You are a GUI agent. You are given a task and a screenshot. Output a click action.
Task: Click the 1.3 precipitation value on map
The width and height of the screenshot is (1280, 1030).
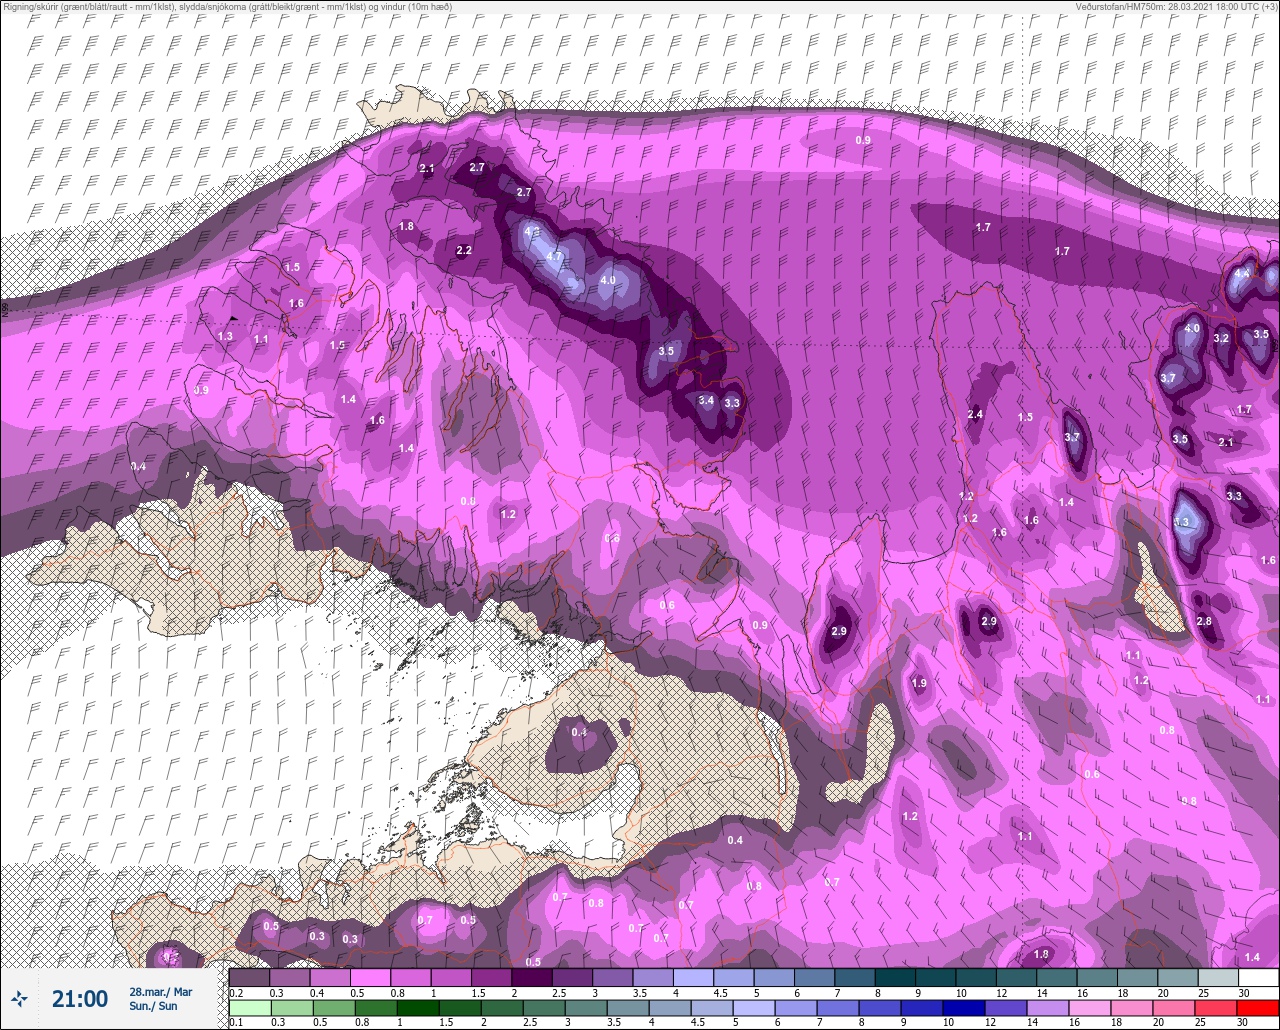(226, 337)
